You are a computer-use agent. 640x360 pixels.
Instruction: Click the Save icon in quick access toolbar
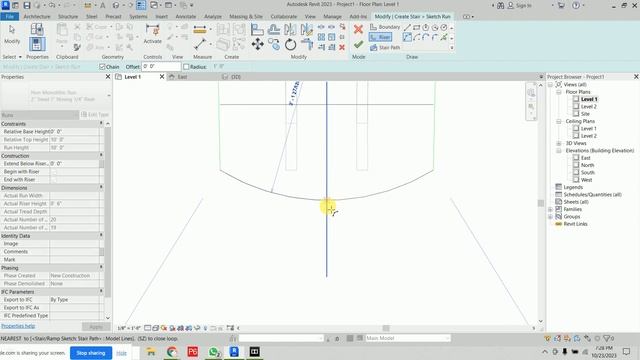27,5
